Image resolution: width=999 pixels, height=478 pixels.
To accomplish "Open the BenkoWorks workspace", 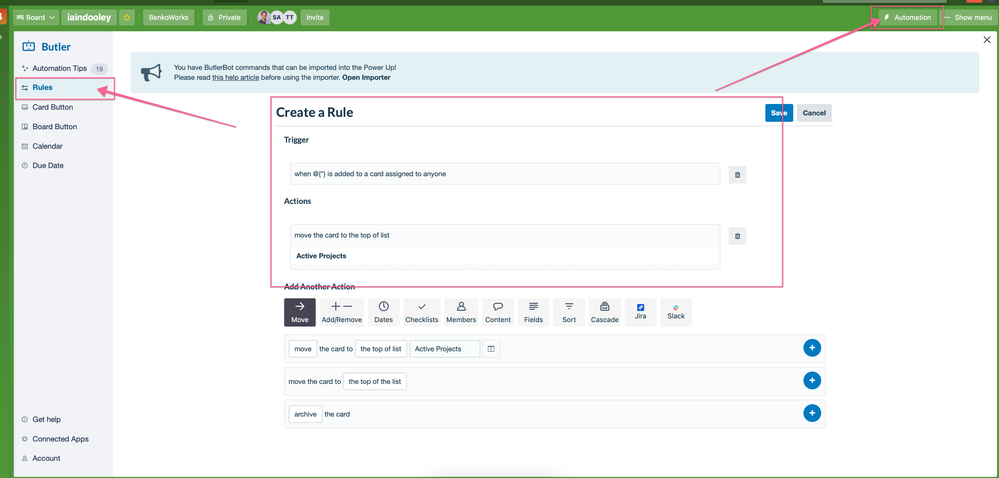I will click(168, 18).
